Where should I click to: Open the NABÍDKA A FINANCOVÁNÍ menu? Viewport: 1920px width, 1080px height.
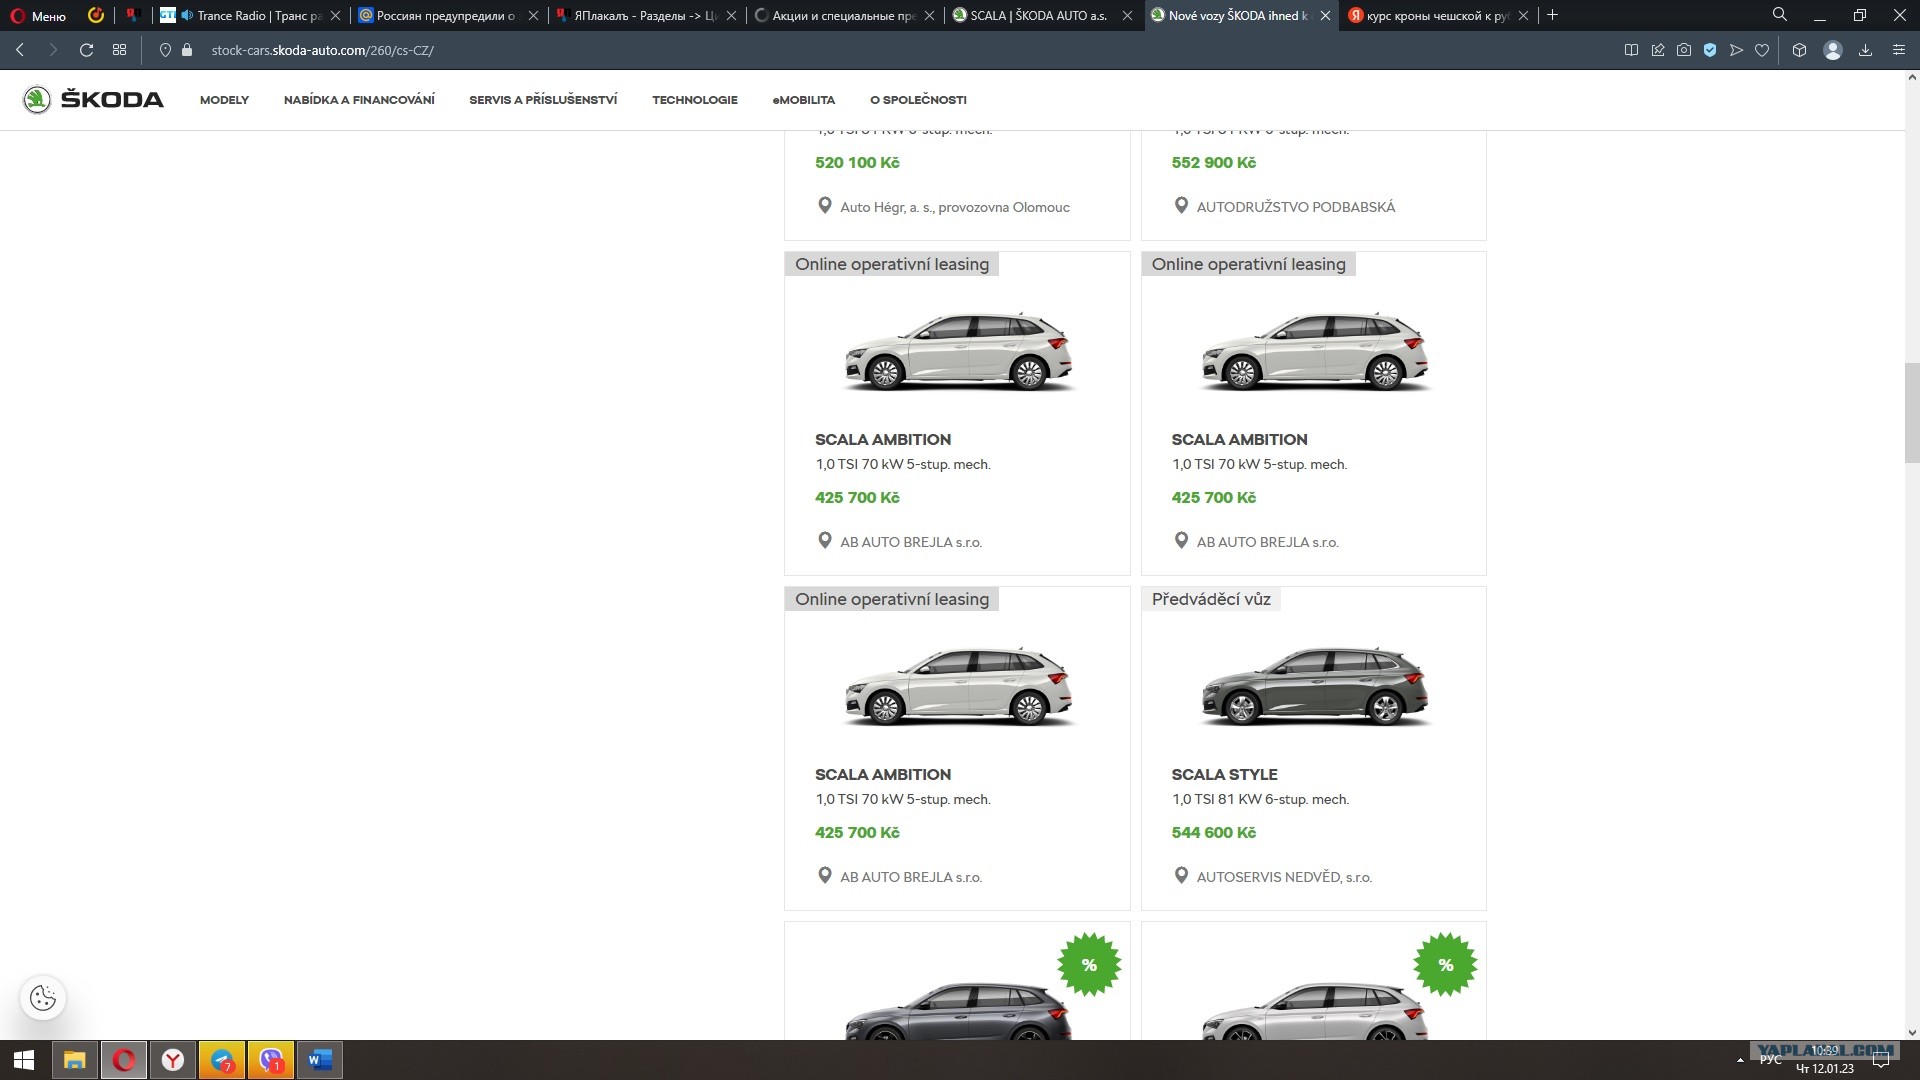pos(359,100)
